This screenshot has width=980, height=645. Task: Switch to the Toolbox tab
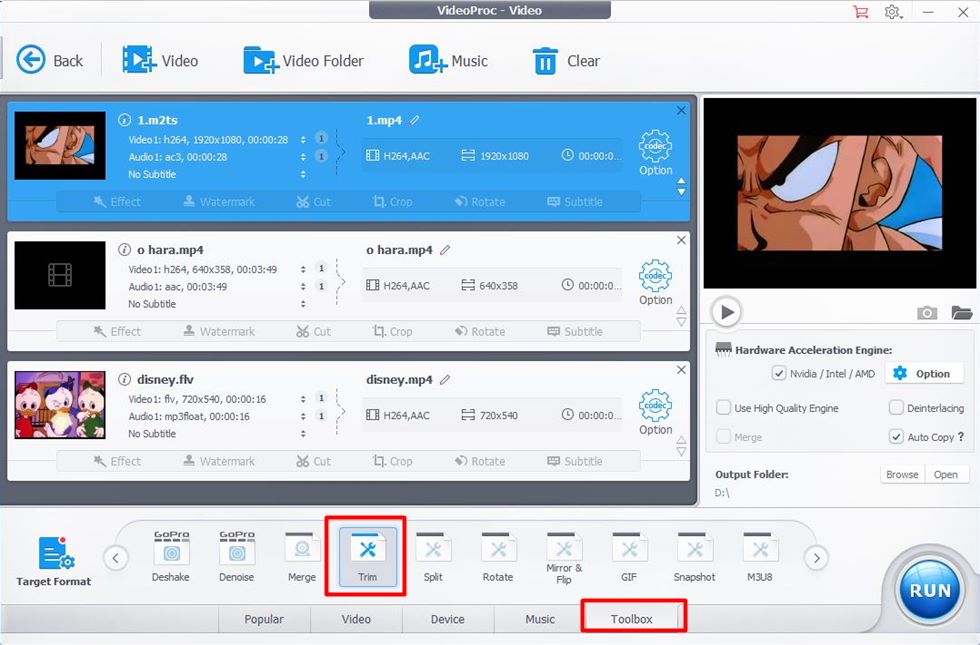pyautogui.click(x=631, y=619)
